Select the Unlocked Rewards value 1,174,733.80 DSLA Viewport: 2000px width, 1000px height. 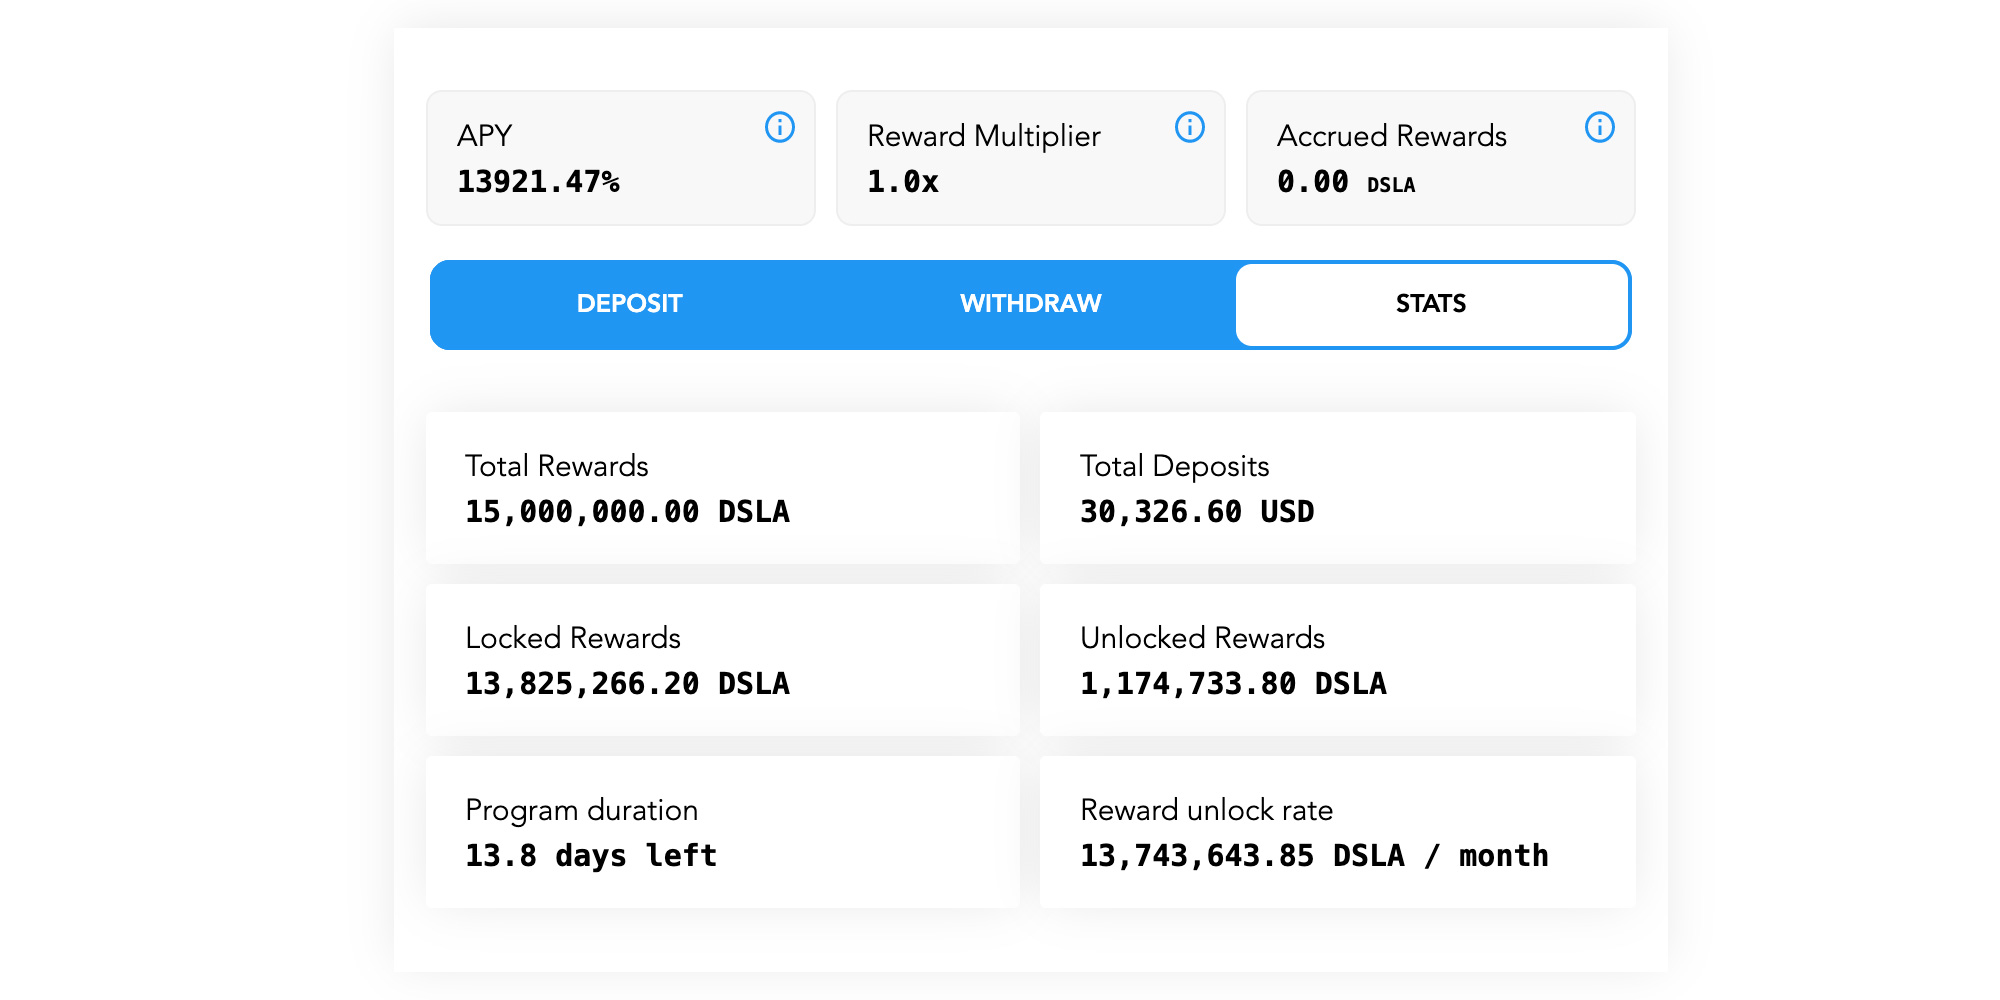1233,684
